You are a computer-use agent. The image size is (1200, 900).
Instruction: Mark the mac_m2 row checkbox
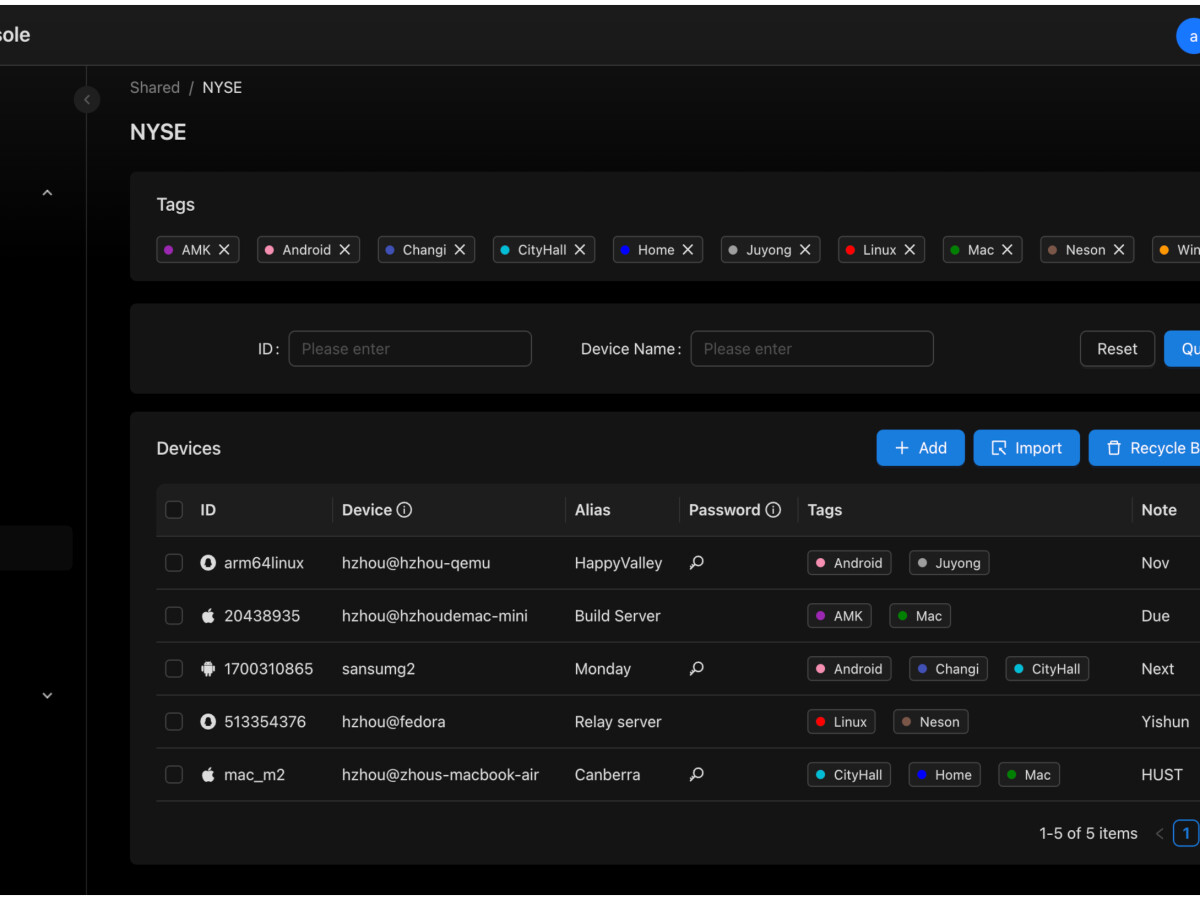[174, 775]
